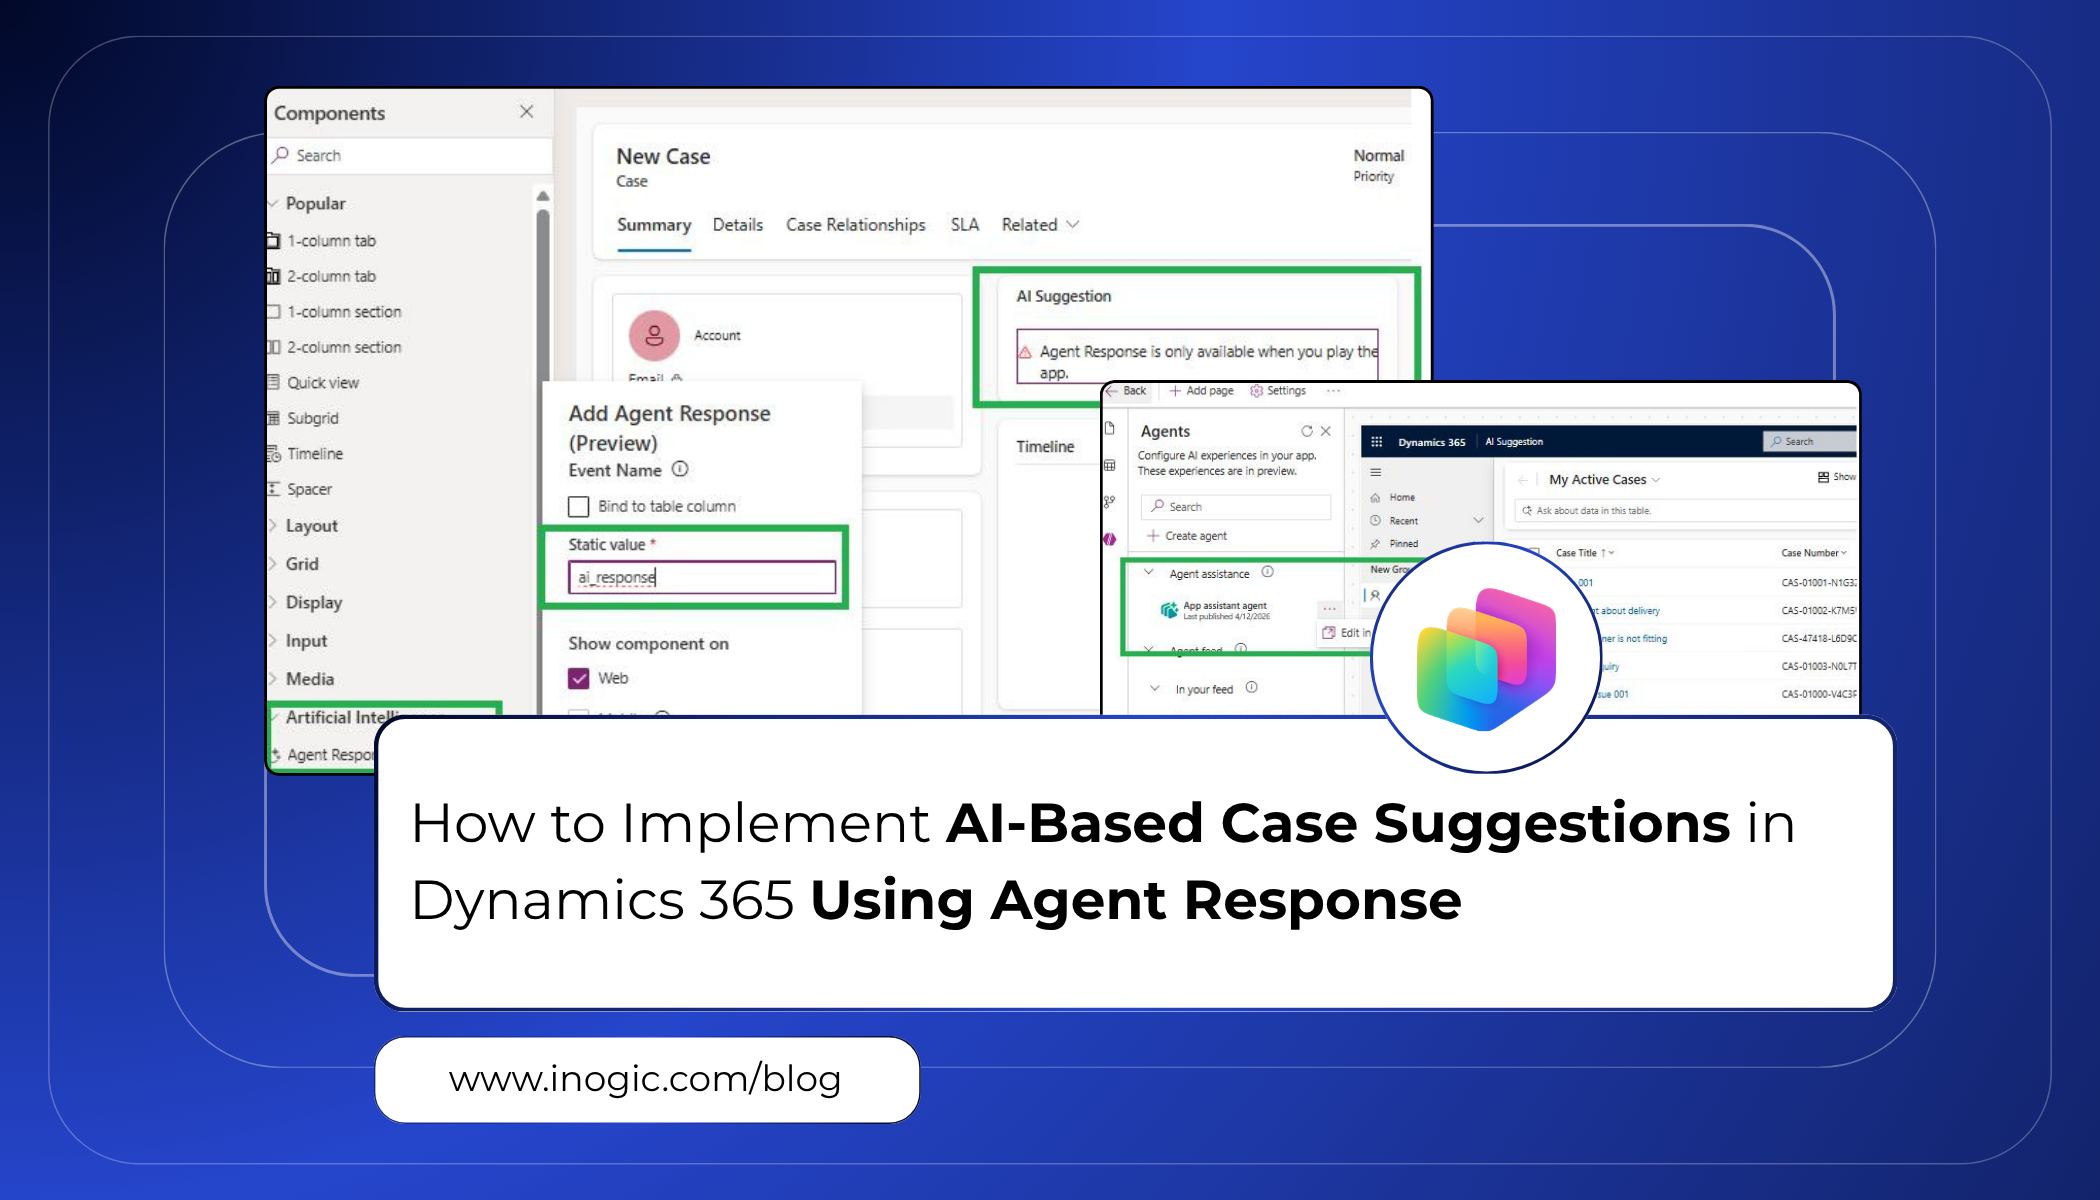Click the Dynamics 365 app launcher waffle icon
Screen dimensions: 2100x1200
tap(1376, 442)
